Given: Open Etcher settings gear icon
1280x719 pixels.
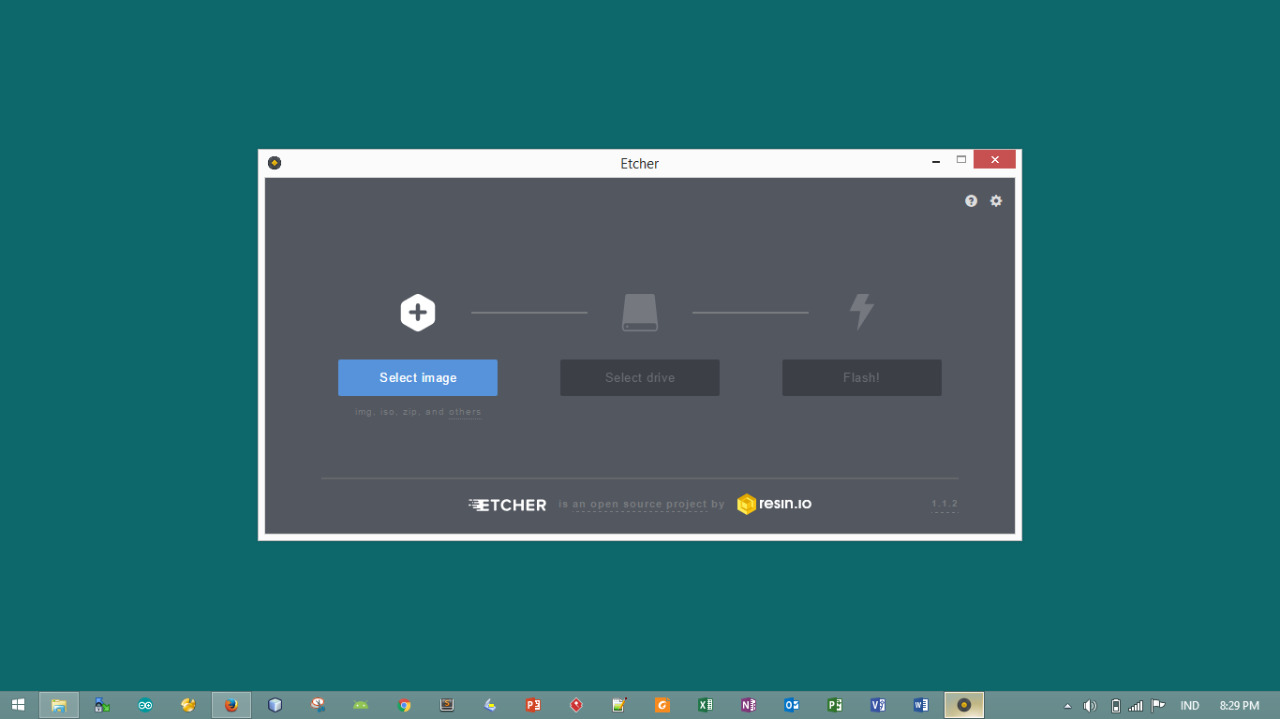Looking at the screenshot, I should click(x=996, y=201).
